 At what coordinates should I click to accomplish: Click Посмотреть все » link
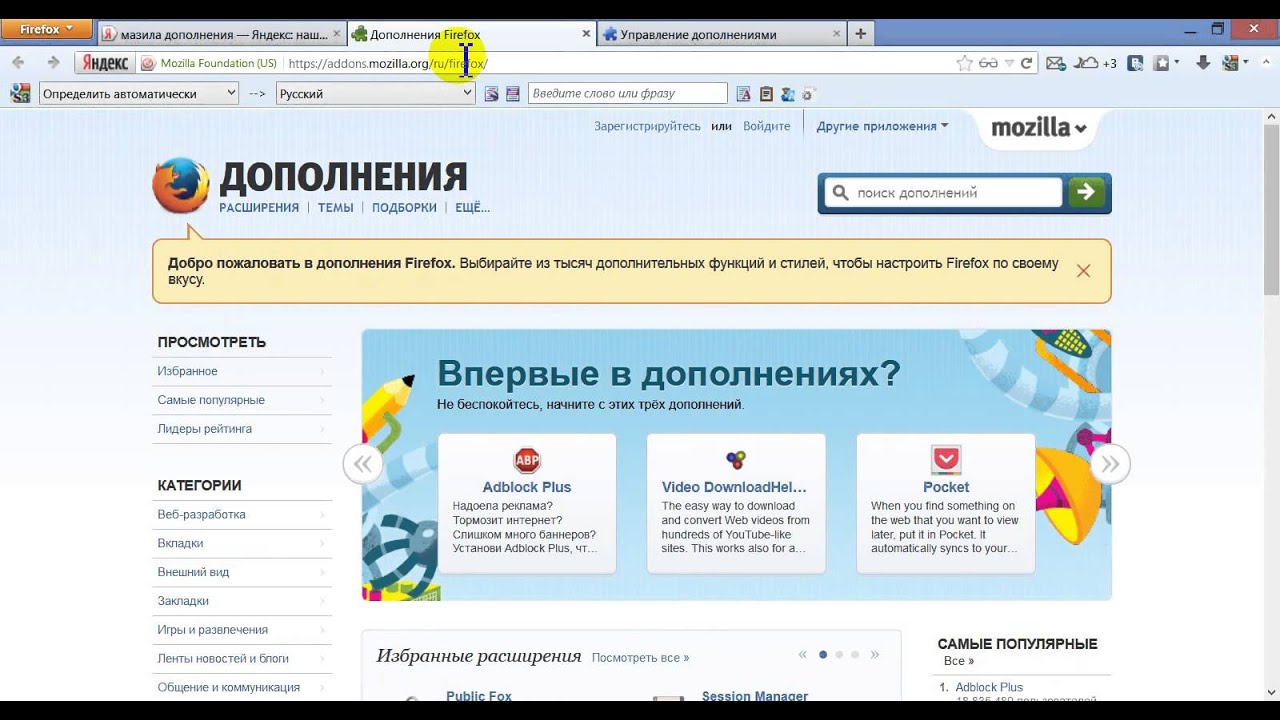[x=640, y=658]
